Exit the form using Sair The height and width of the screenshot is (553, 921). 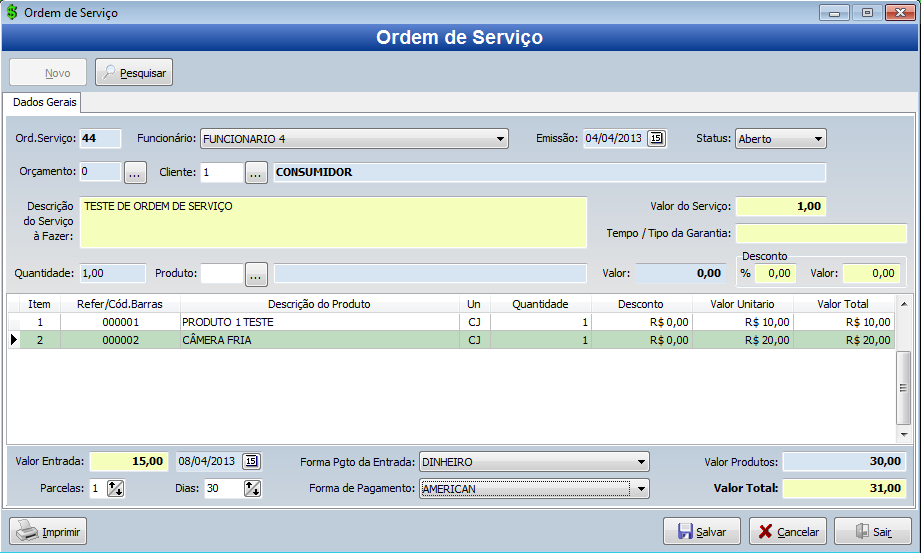[x=872, y=531]
